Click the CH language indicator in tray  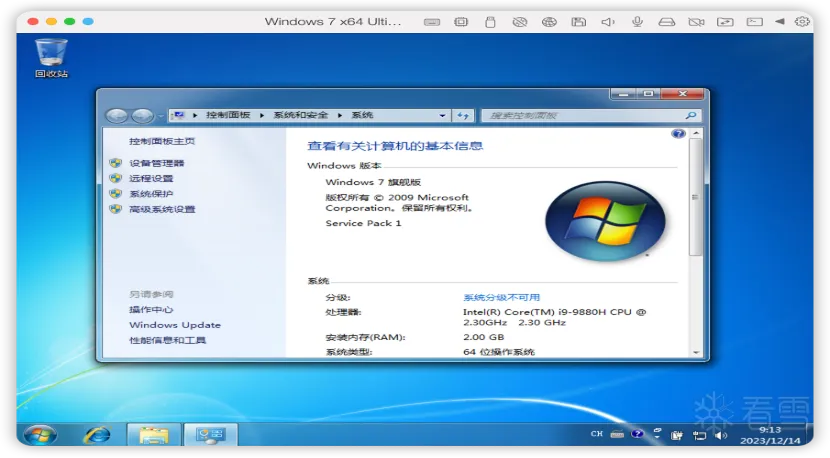click(597, 434)
